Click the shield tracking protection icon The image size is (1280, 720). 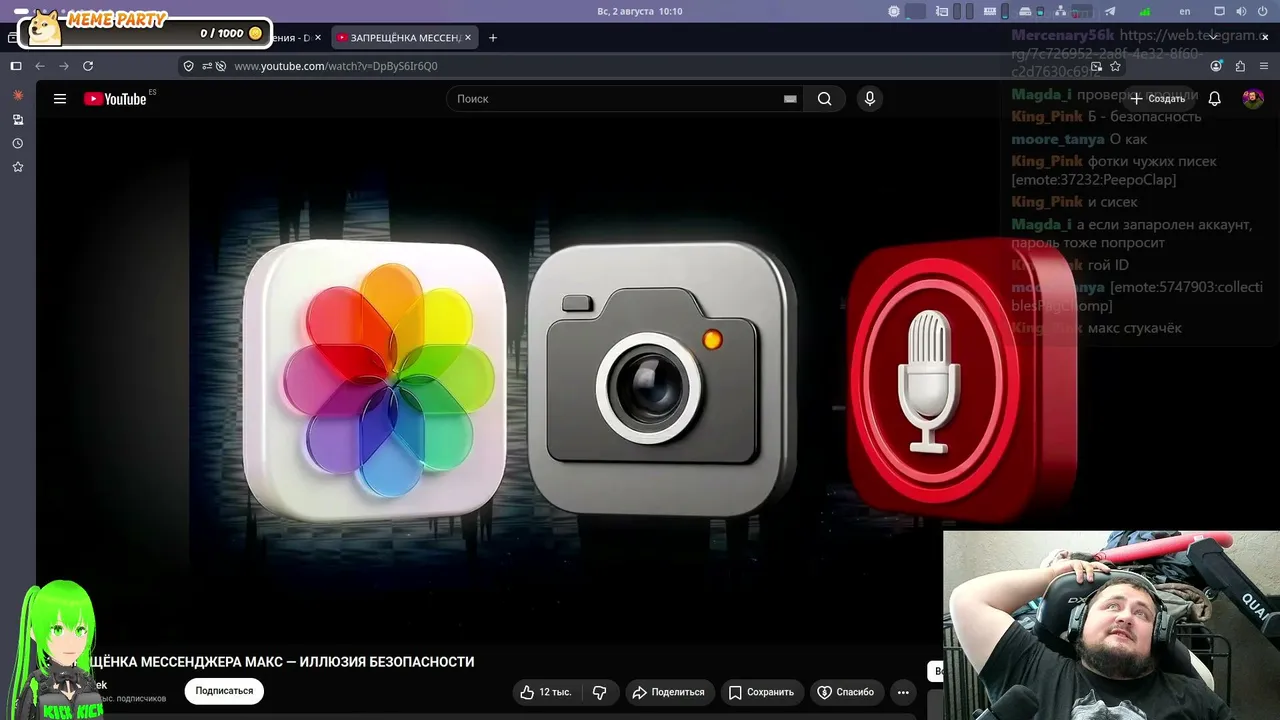click(188, 66)
